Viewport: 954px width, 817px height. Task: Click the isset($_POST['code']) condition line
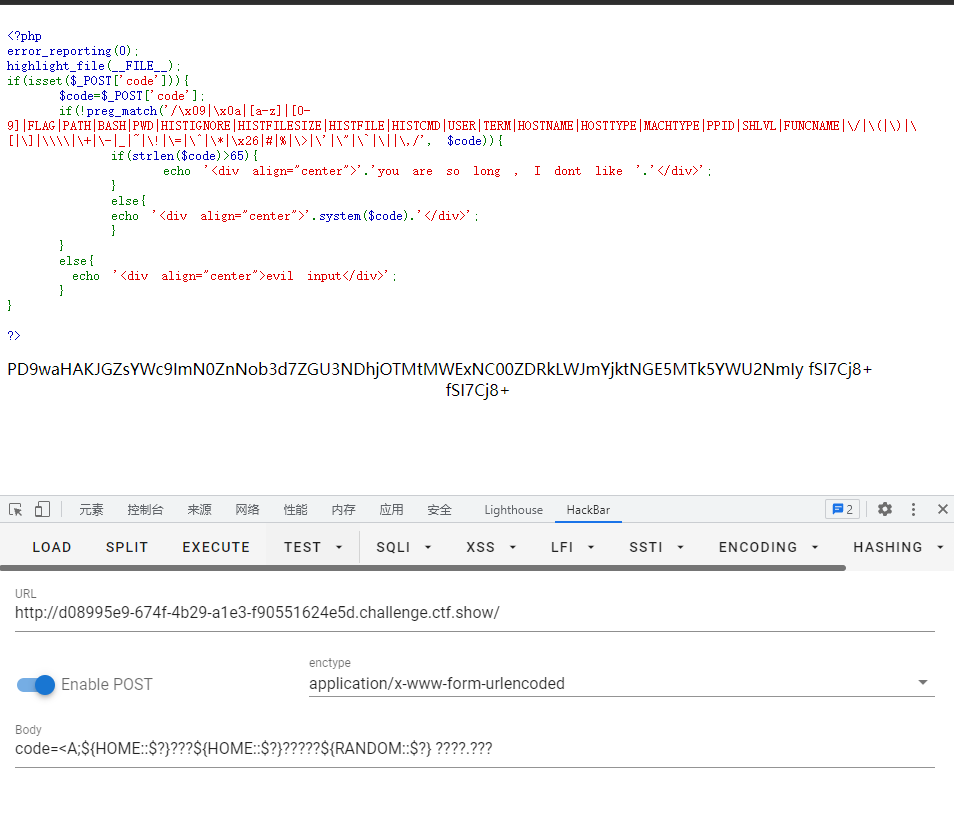click(98, 81)
